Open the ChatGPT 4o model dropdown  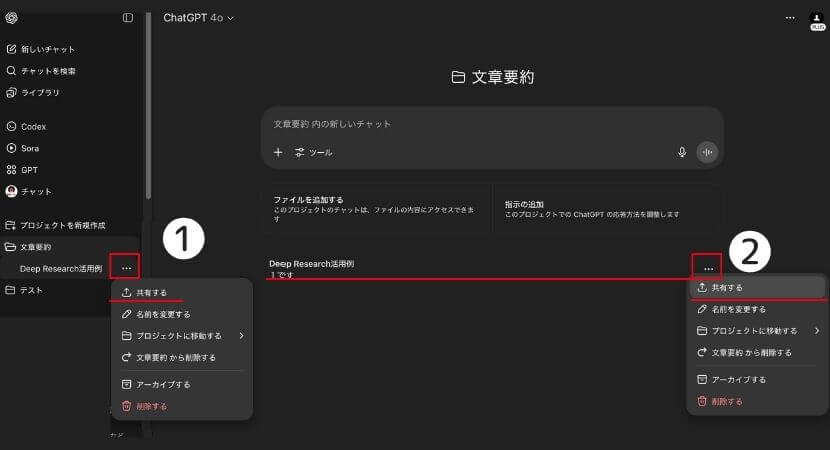(x=199, y=17)
